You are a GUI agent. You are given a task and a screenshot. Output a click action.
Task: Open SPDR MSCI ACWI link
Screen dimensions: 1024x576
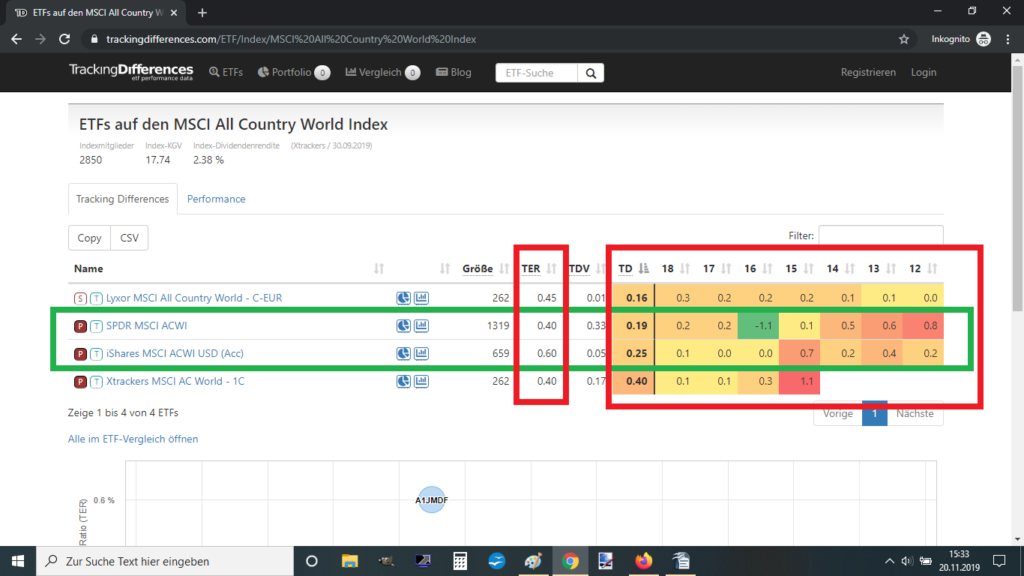[x=146, y=325]
